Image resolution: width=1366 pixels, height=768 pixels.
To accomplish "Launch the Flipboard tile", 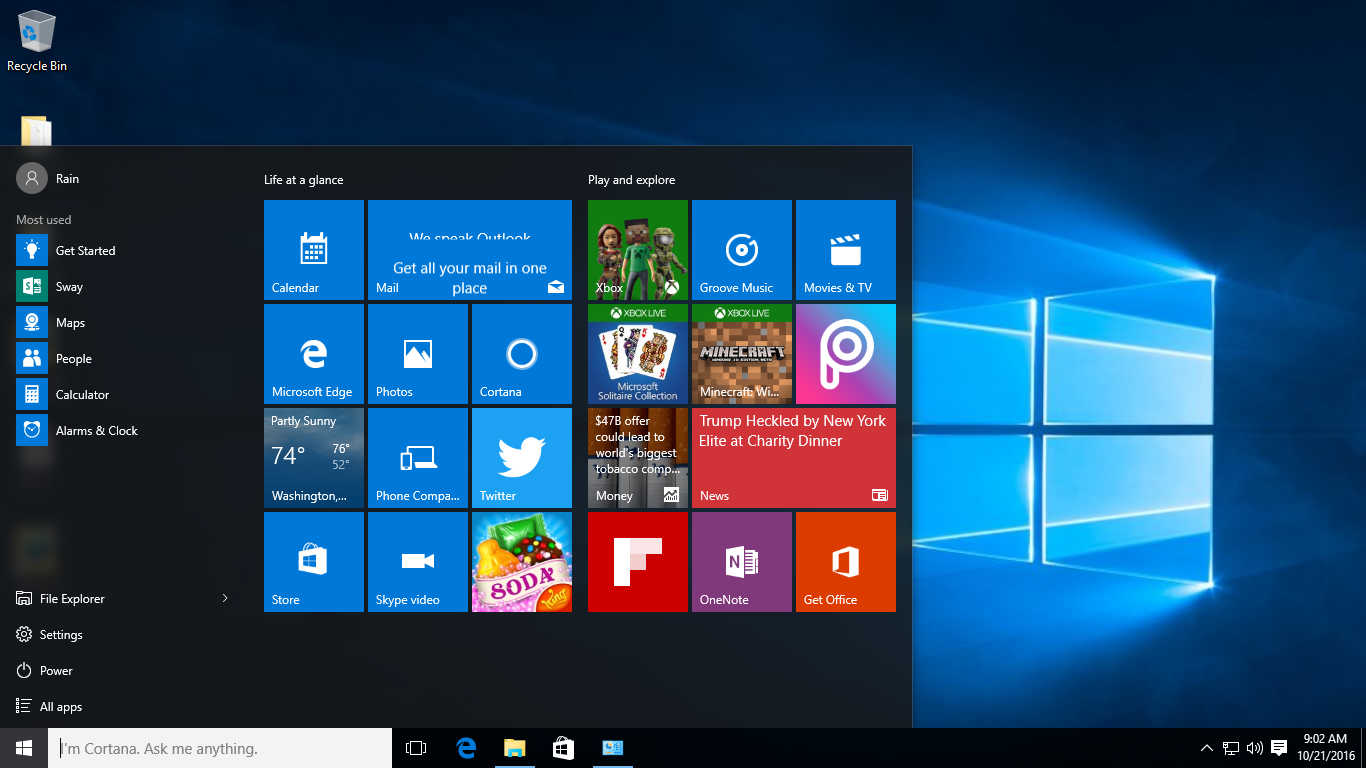I will tap(638, 562).
